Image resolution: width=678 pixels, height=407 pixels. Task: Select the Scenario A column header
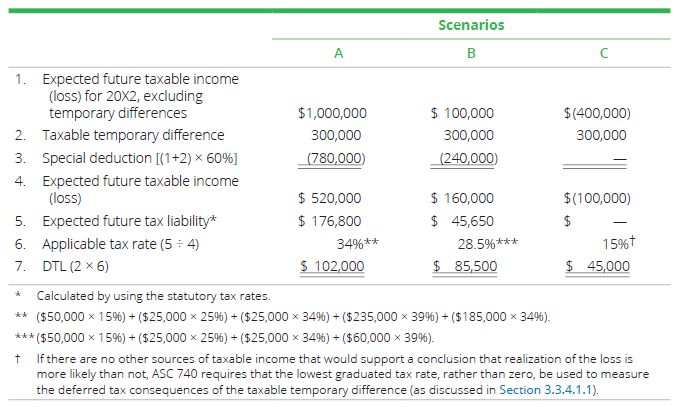pos(339,54)
